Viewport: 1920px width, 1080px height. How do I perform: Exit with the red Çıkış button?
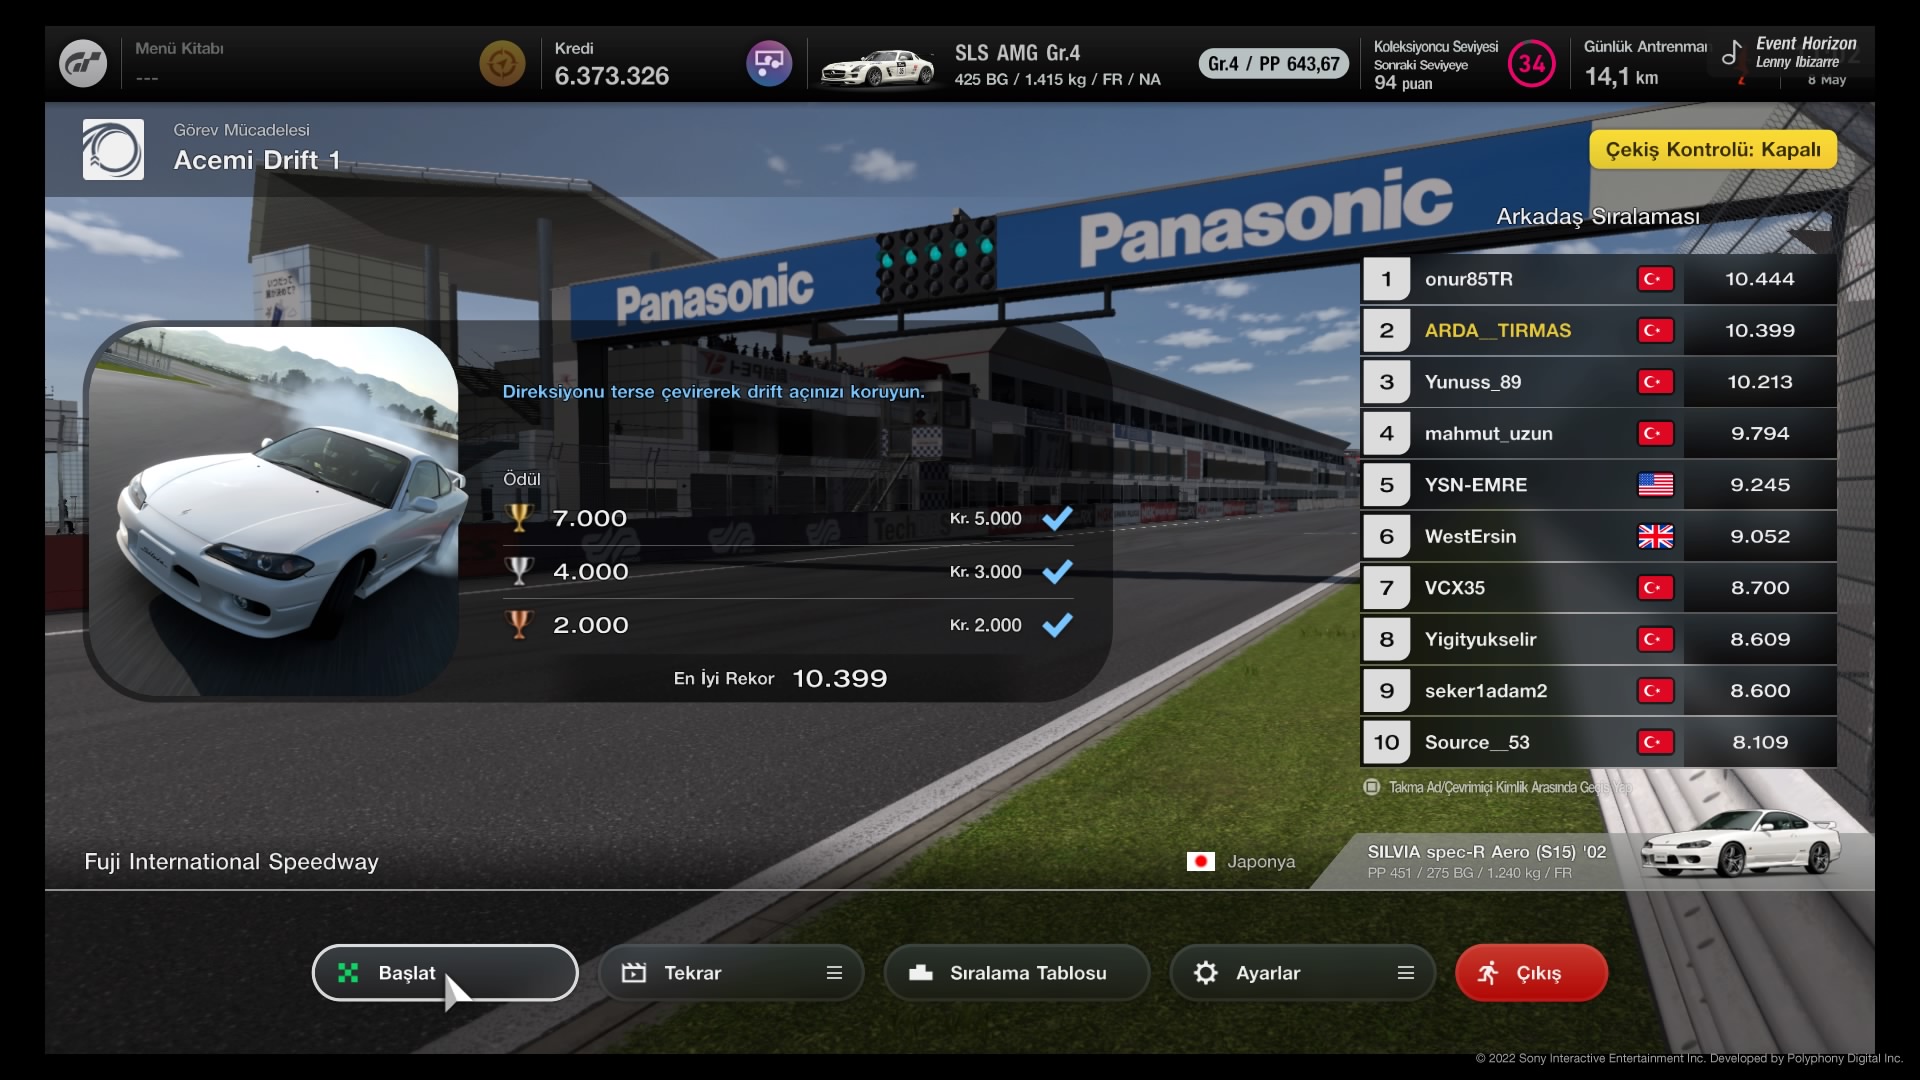[x=1531, y=973]
